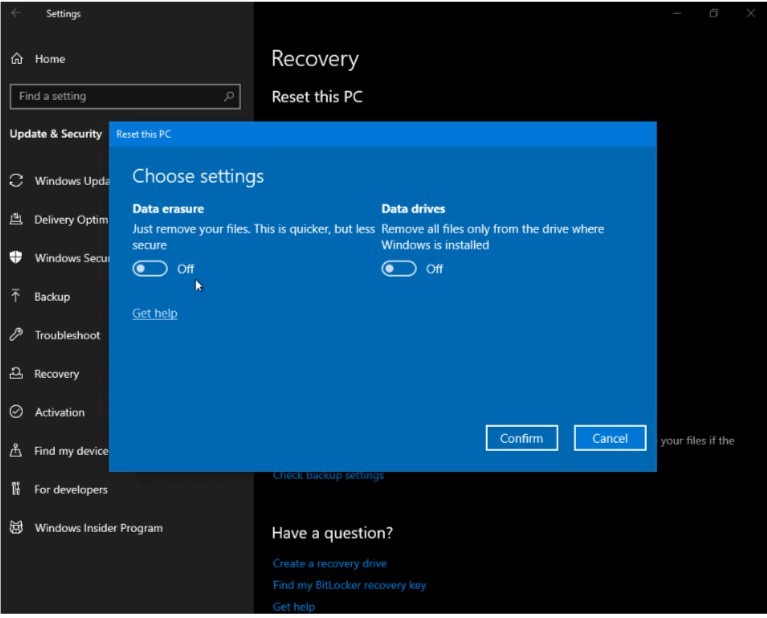Select Recovery in the sidebar menu
This screenshot has height=618, width=767.
click(x=56, y=374)
